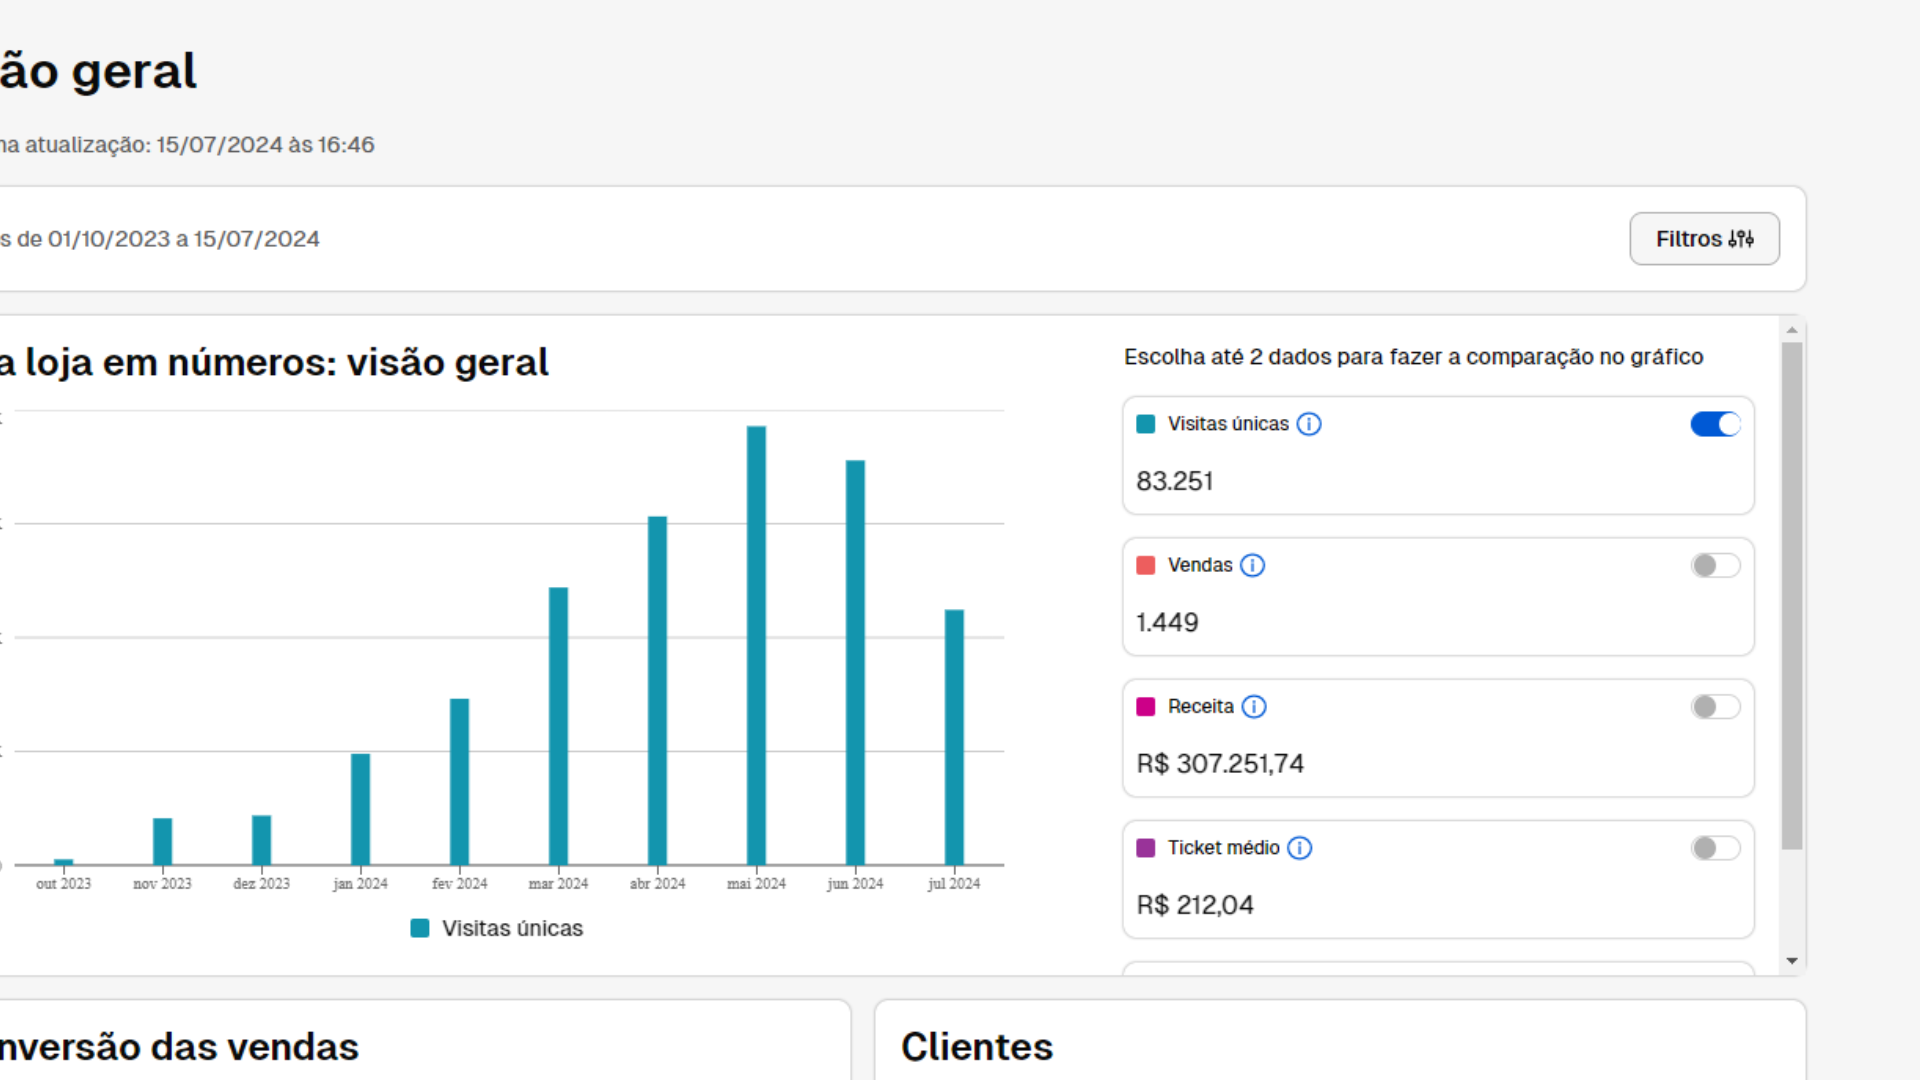This screenshot has height=1080, width=1920.
Task: Open the Filtros button
Action: tap(1704, 239)
